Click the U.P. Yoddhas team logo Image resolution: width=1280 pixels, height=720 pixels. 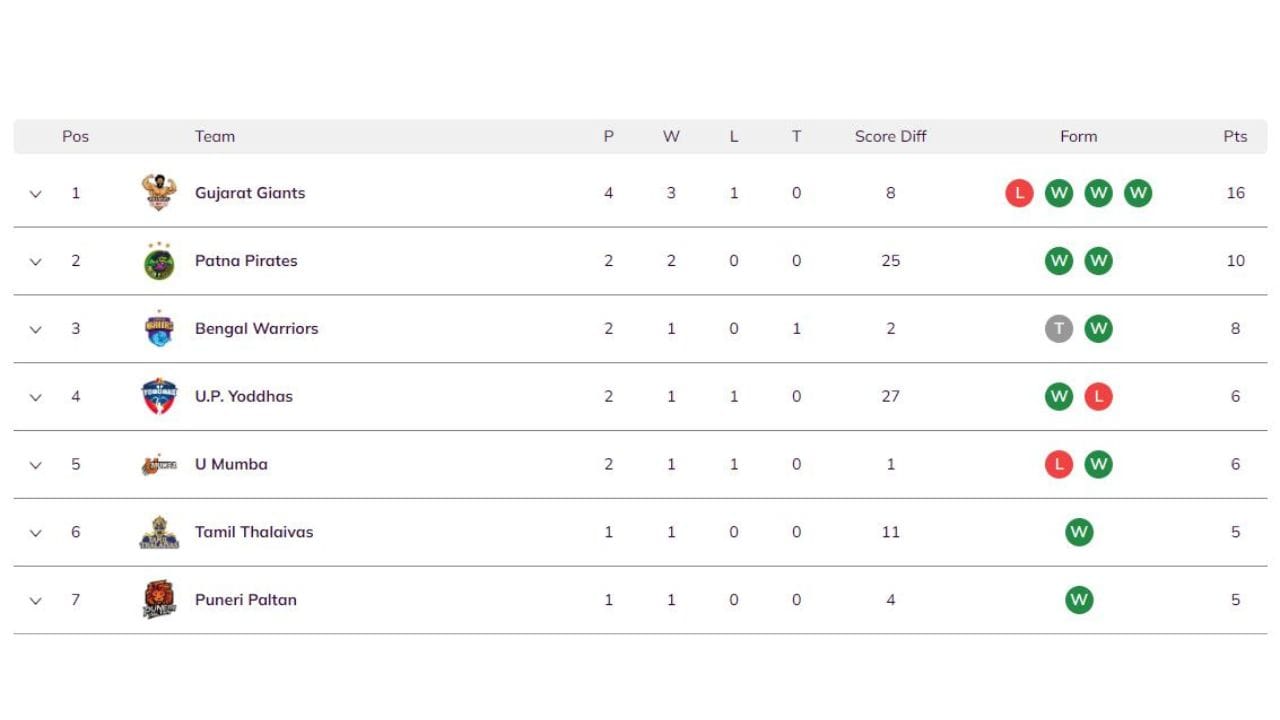(159, 397)
